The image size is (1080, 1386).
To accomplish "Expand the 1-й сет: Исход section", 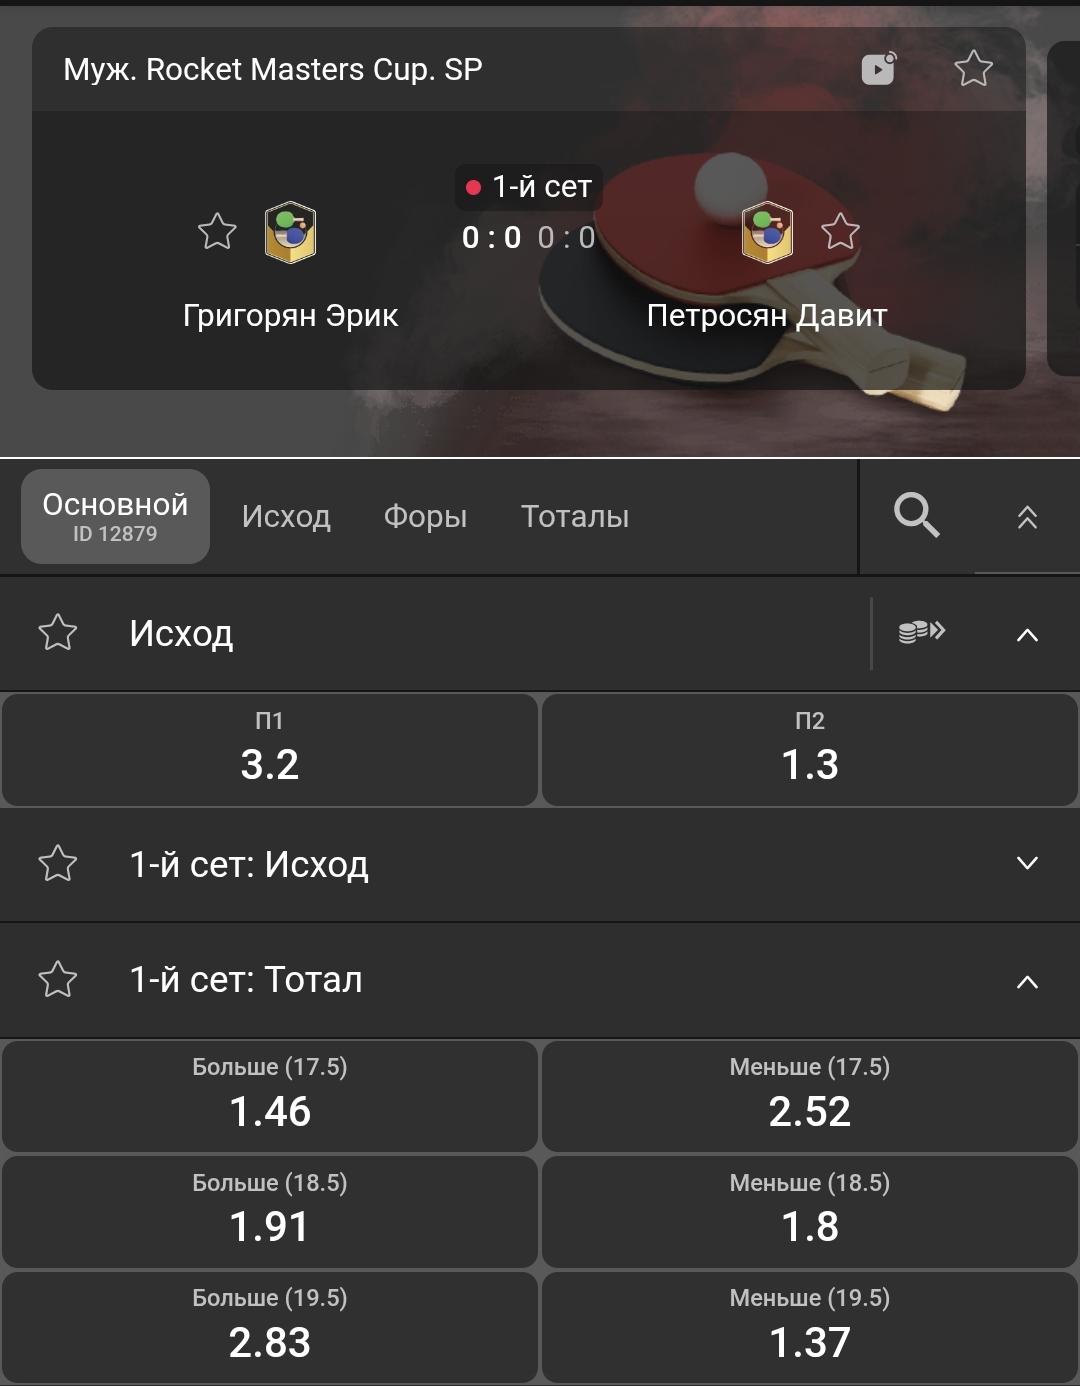I will coord(1027,864).
